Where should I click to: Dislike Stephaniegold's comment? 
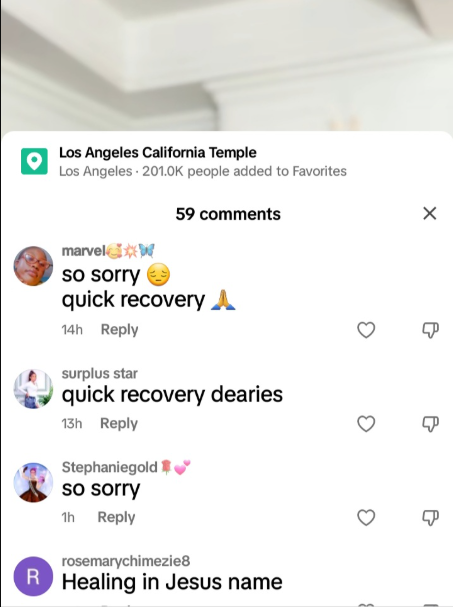tap(430, 518)
